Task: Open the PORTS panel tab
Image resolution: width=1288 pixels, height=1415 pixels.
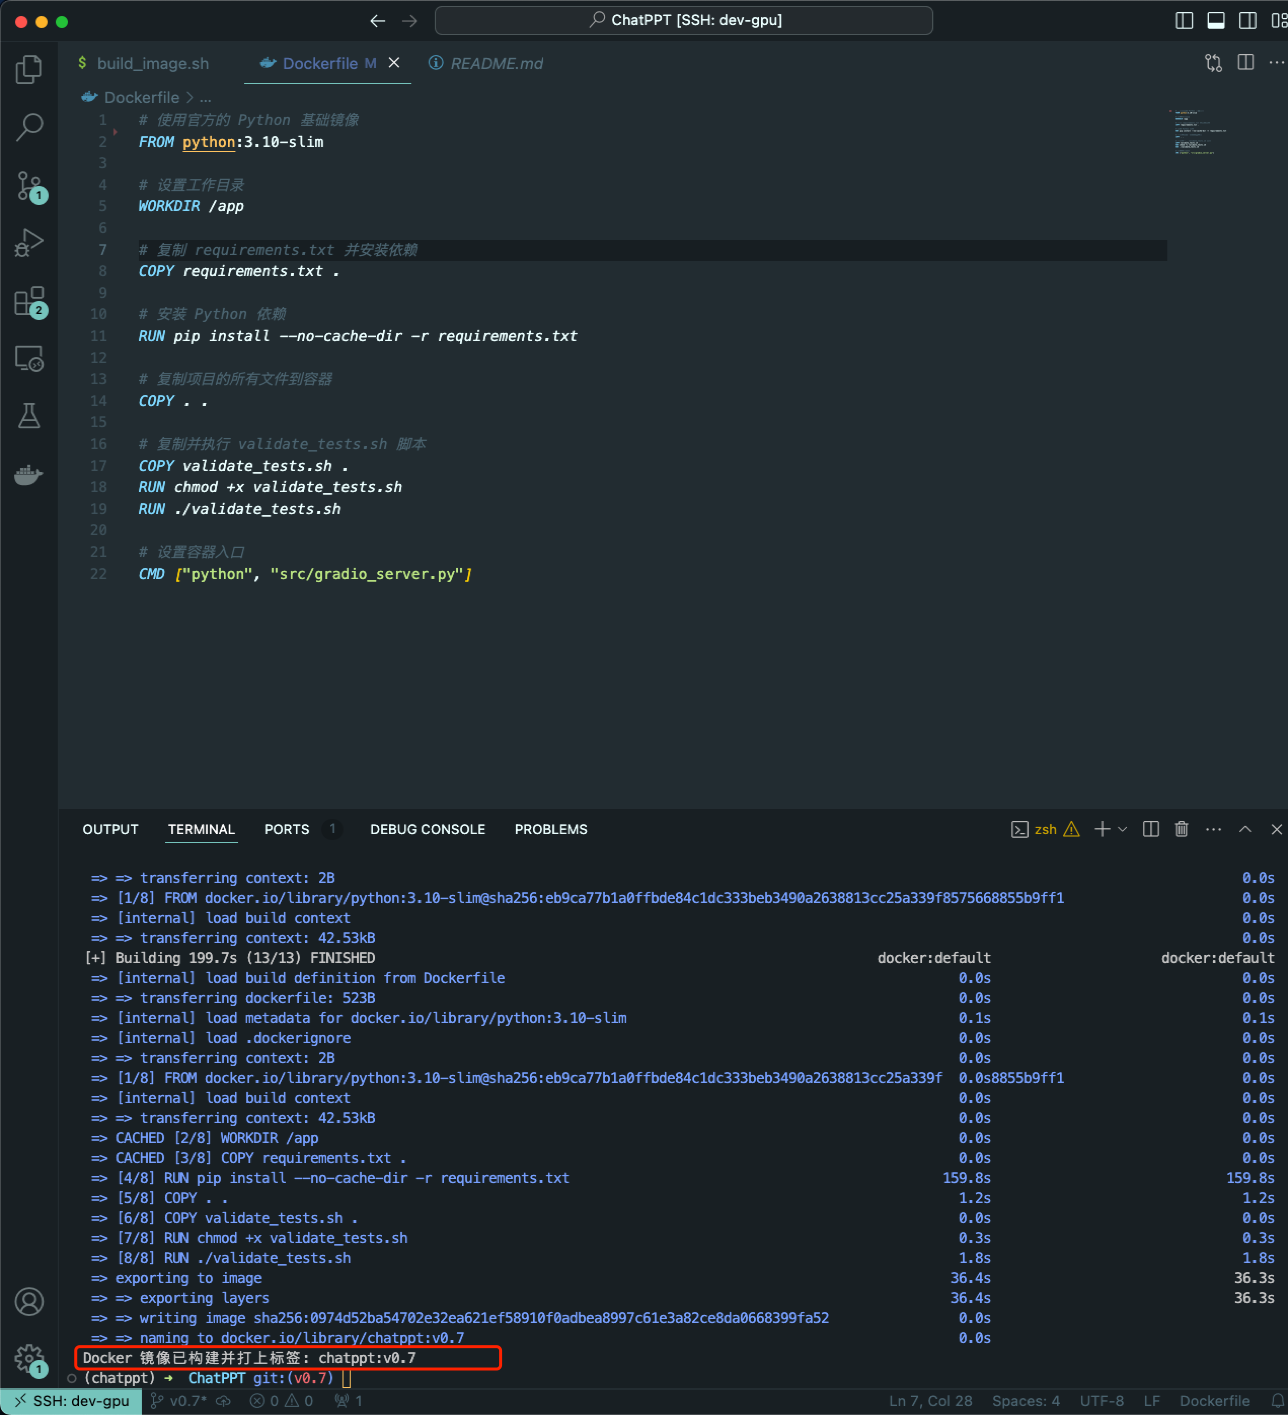Action: (287, 829)
